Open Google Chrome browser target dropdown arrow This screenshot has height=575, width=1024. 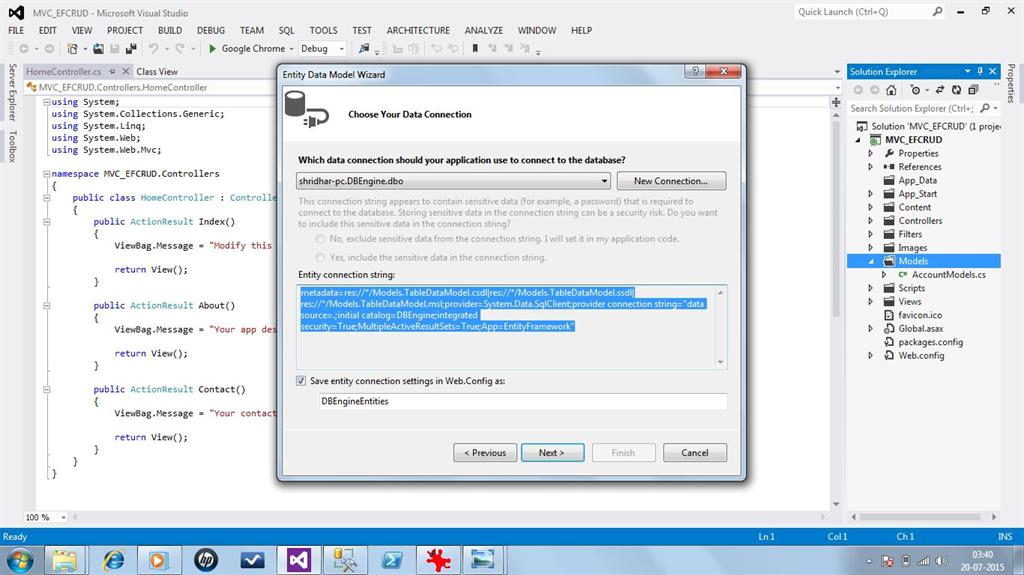coord(291,49)
